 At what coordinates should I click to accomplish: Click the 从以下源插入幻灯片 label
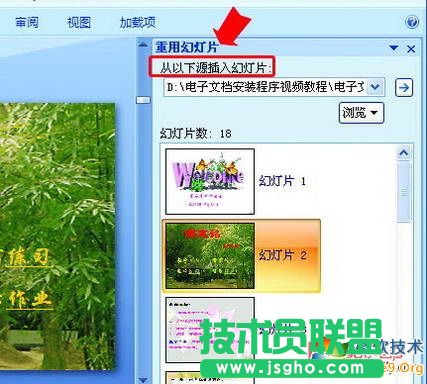216,68
